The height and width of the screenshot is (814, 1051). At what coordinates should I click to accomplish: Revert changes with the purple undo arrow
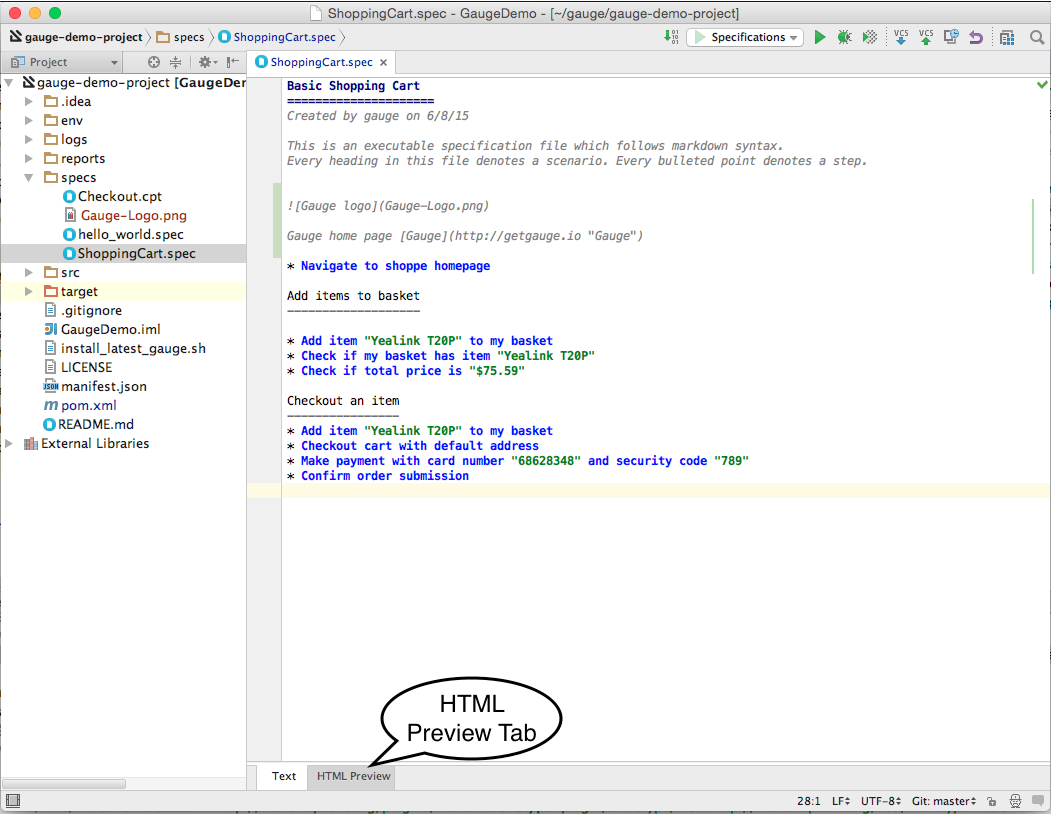pyautogui.click(x=976, y=37)
